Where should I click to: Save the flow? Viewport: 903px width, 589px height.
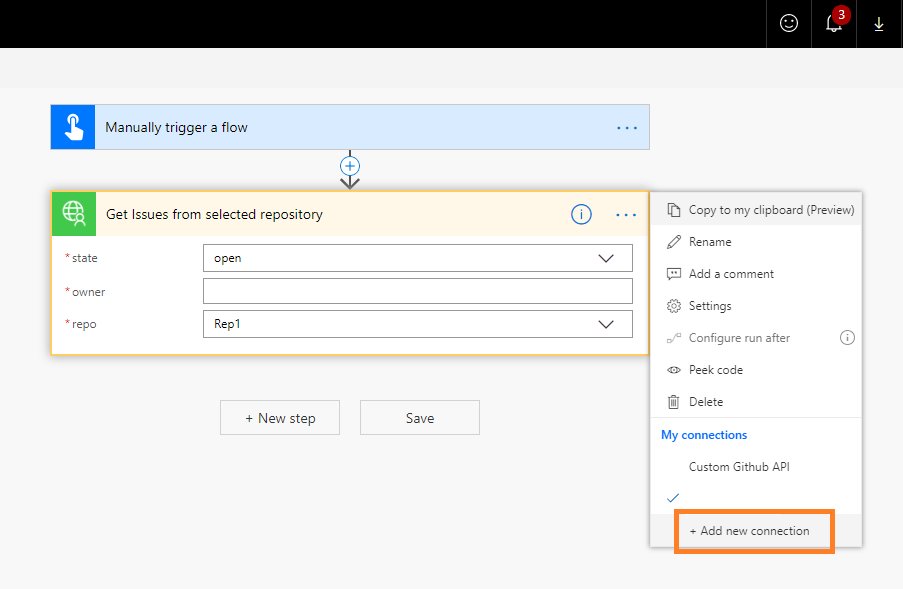(x=420, y=418)
